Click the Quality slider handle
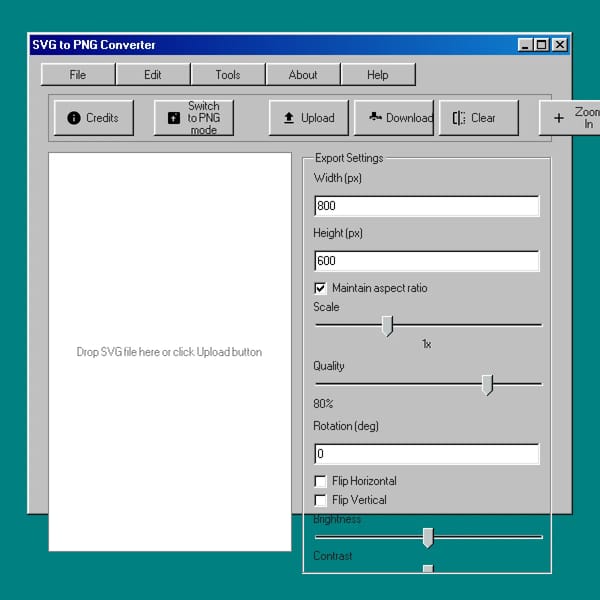Screen dimensions: 600x600 487,385
